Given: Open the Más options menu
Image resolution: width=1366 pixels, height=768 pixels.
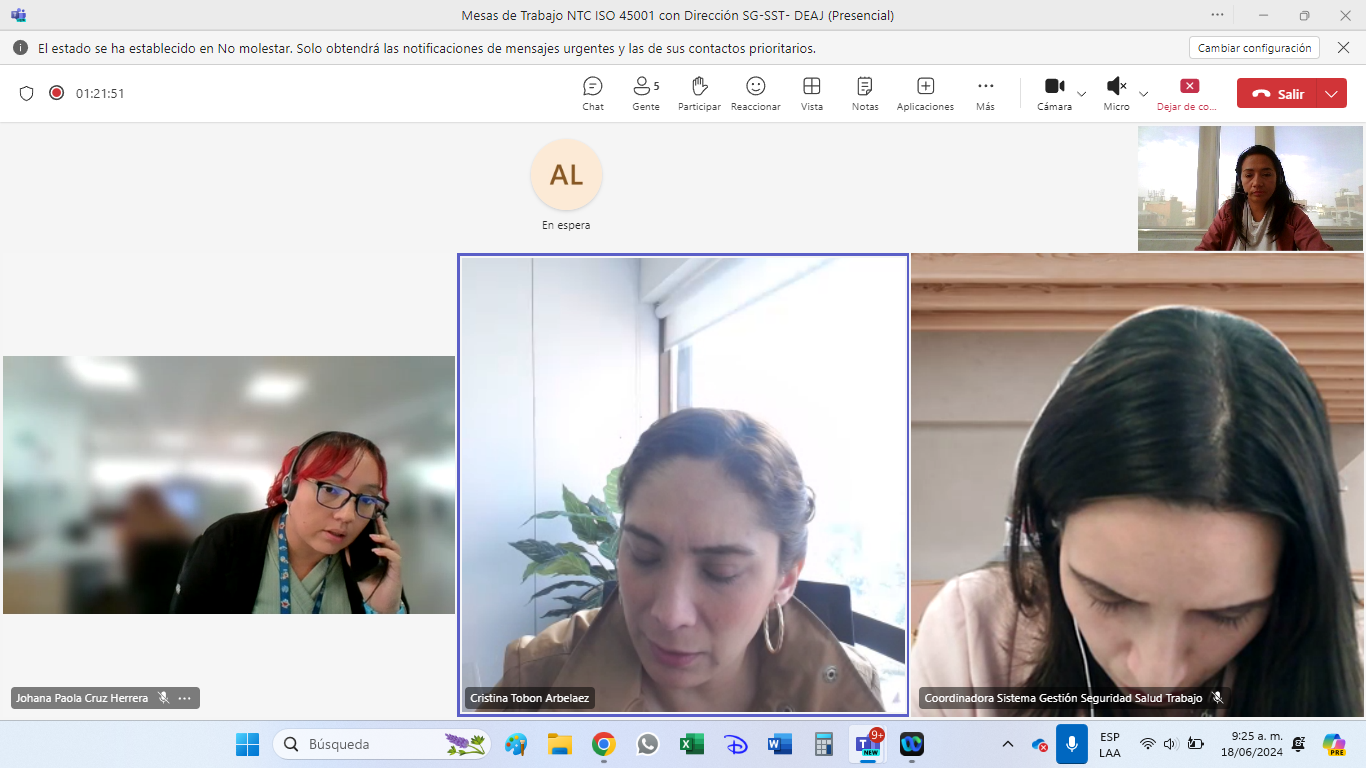Looking at the screenshot, I should tap(986, 93).
